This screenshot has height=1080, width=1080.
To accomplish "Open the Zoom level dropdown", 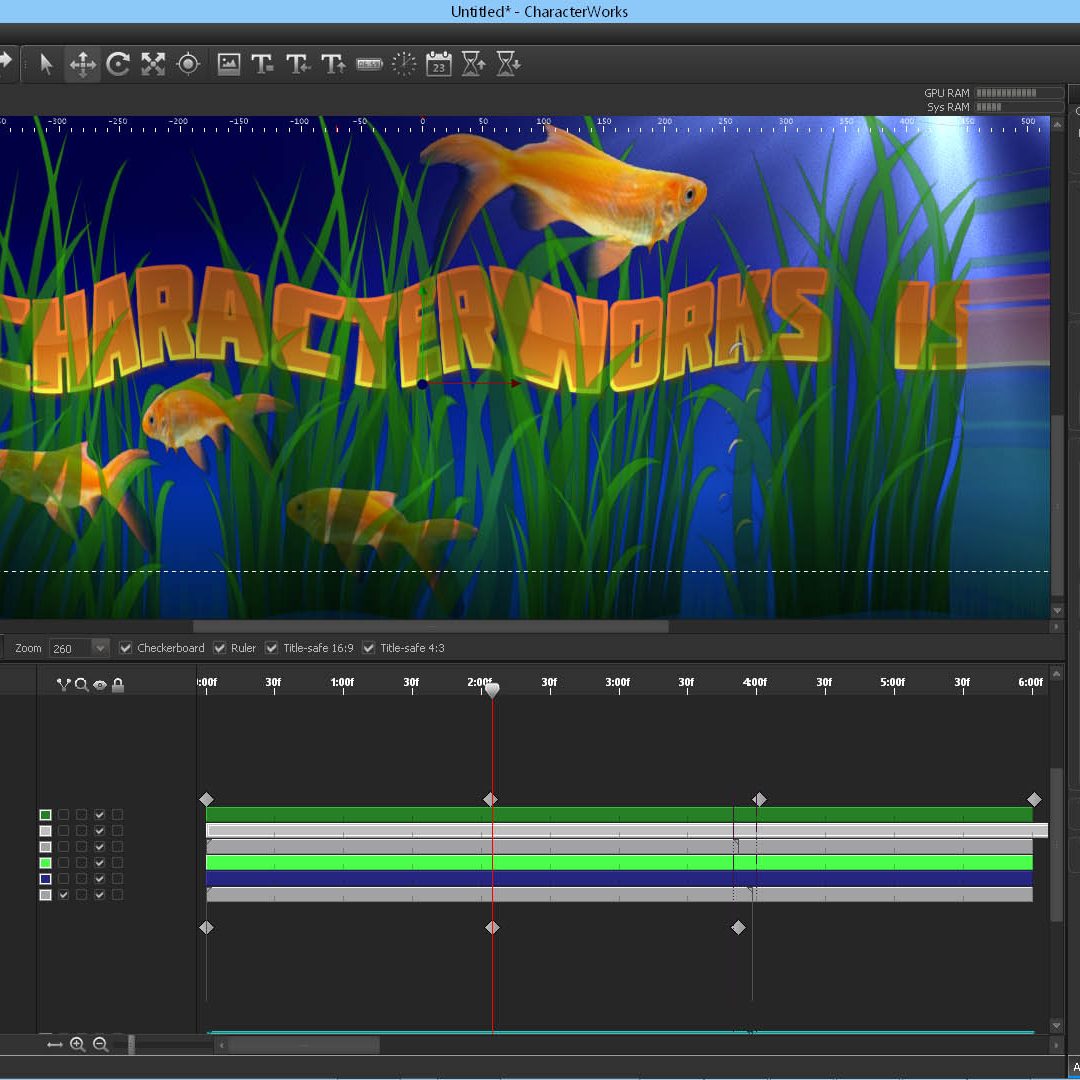I will click(x=100, y=648).
